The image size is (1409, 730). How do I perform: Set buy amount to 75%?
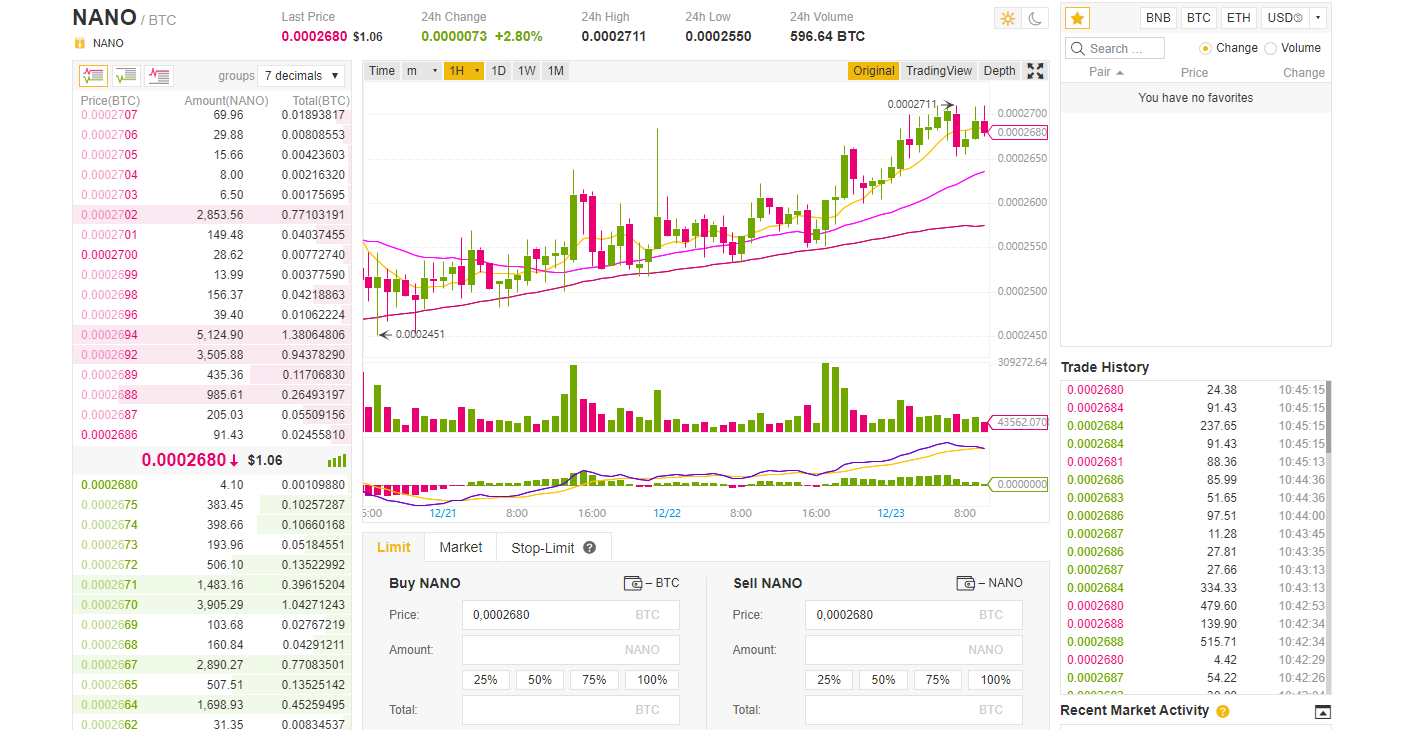point(594,680)
